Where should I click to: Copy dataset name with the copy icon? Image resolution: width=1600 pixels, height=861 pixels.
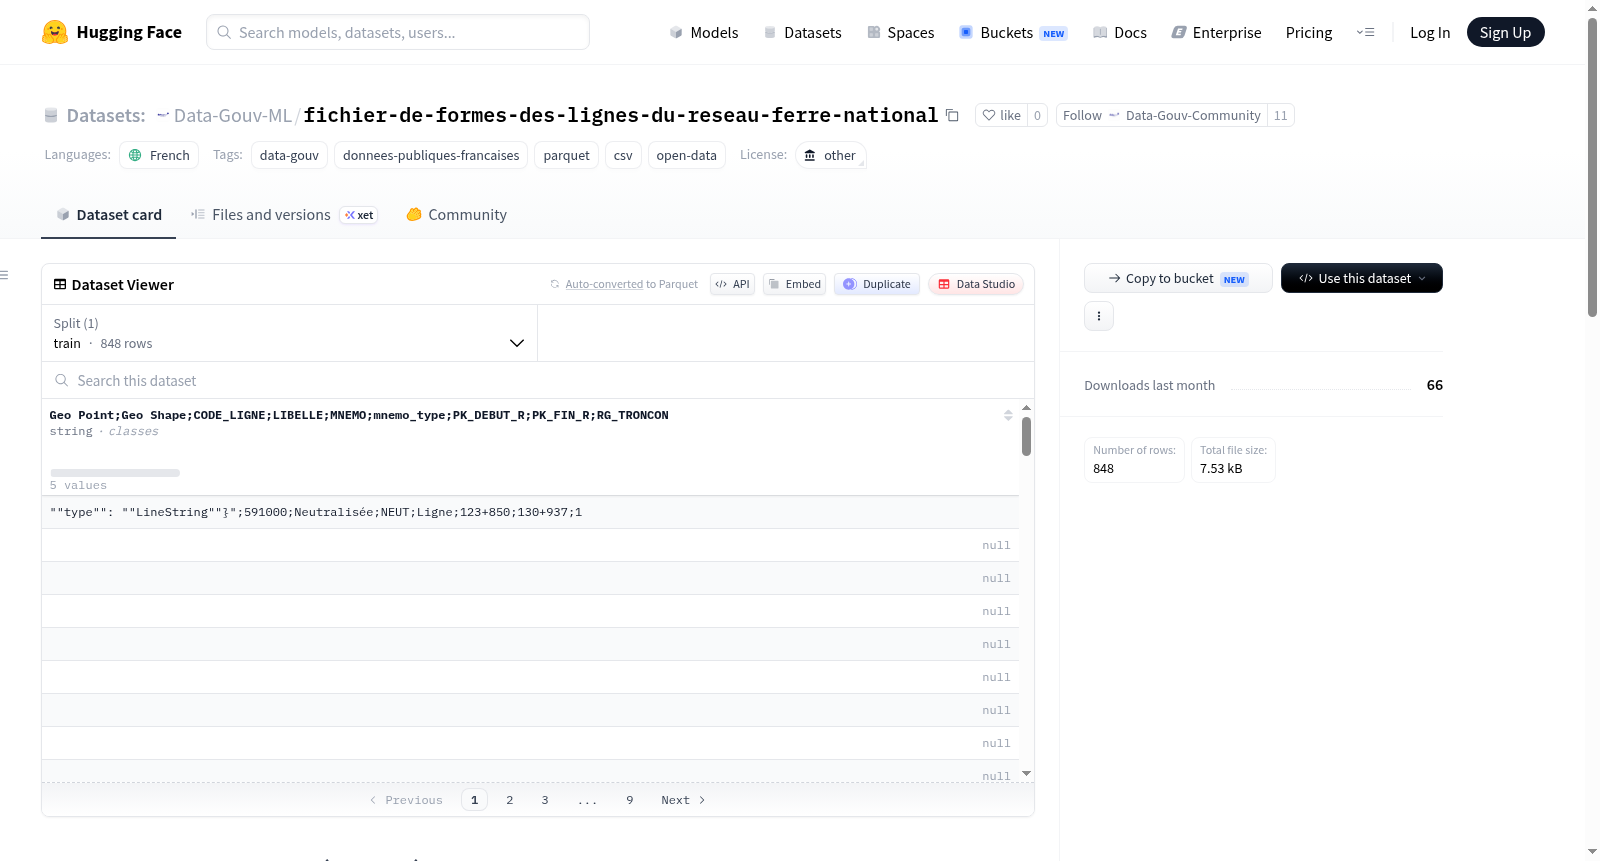[952, 115]
